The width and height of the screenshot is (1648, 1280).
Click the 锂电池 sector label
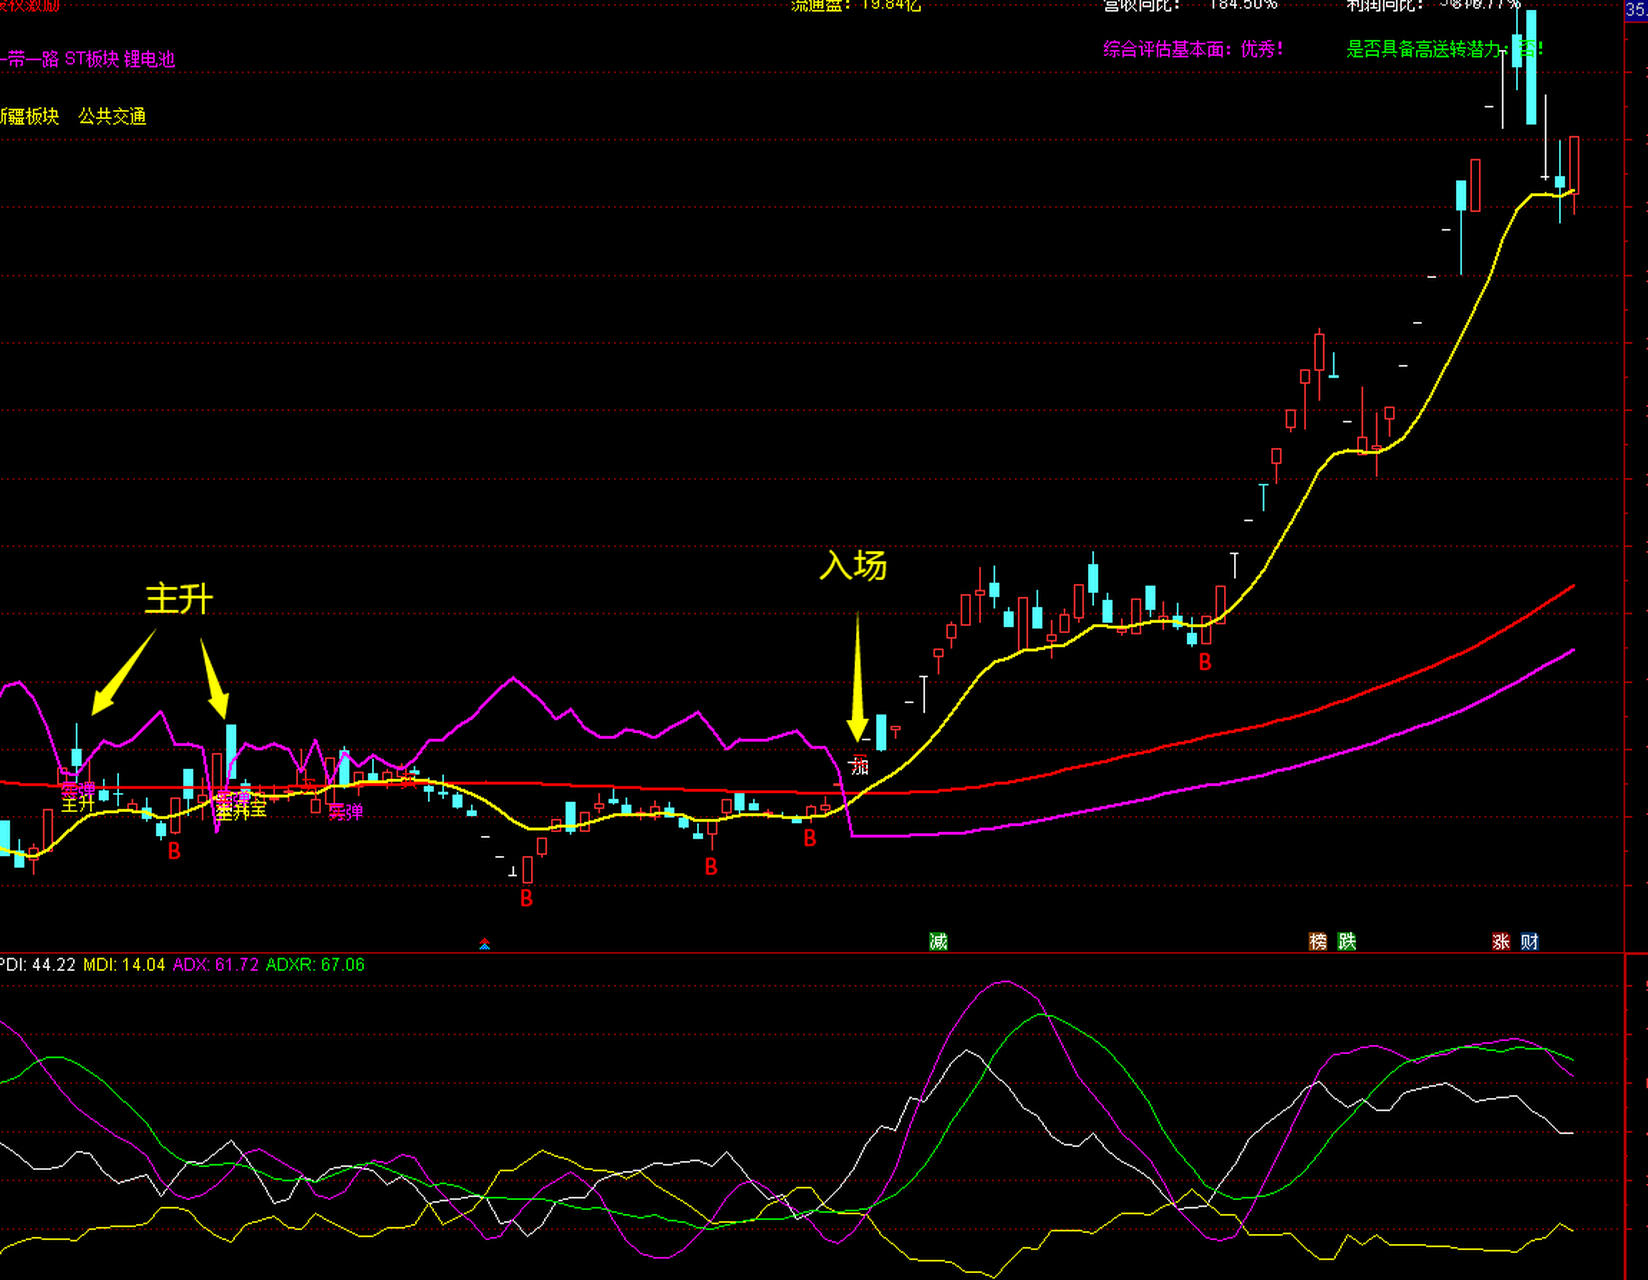coord(150,59)
